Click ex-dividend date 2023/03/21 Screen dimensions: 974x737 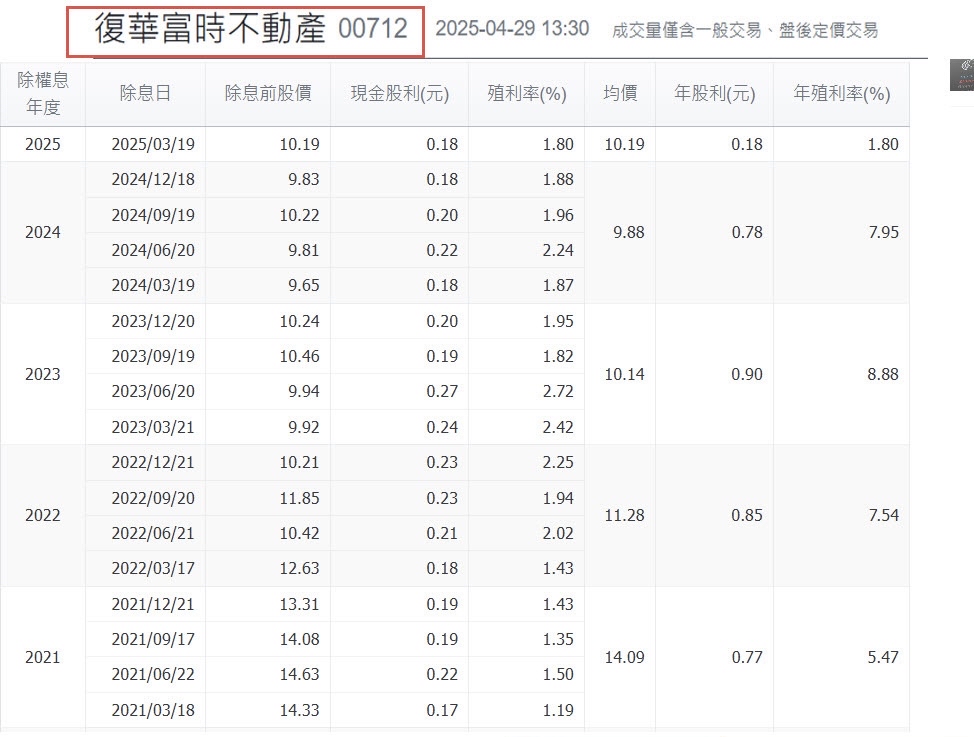153,427
